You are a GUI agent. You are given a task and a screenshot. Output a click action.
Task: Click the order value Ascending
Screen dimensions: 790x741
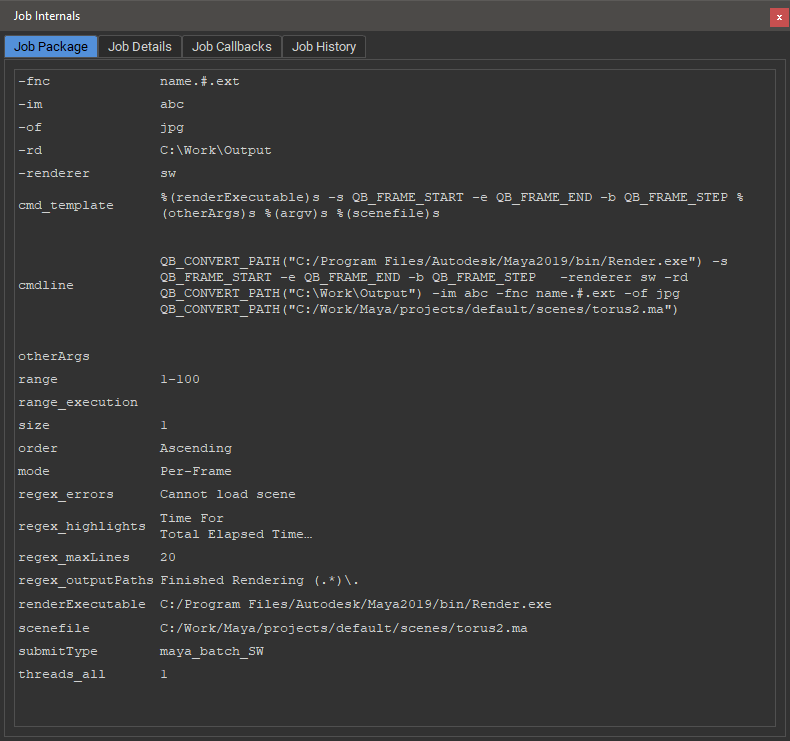coord(195,448)
